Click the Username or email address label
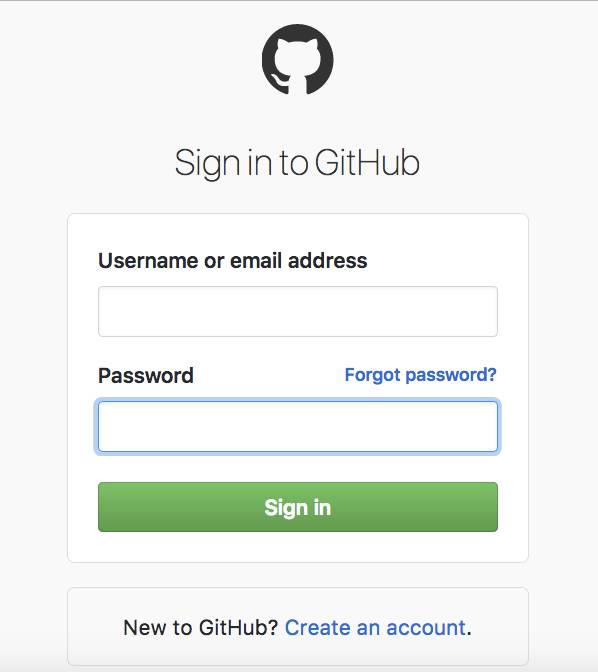Screen dimensions: 598x672 click(233, 261)
